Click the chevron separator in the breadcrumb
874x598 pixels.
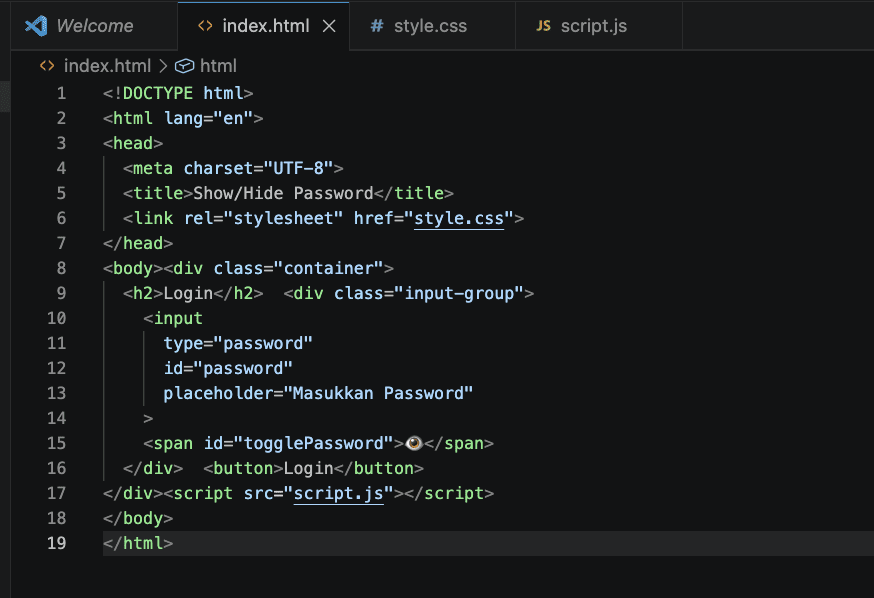click(x=162, y=66)
